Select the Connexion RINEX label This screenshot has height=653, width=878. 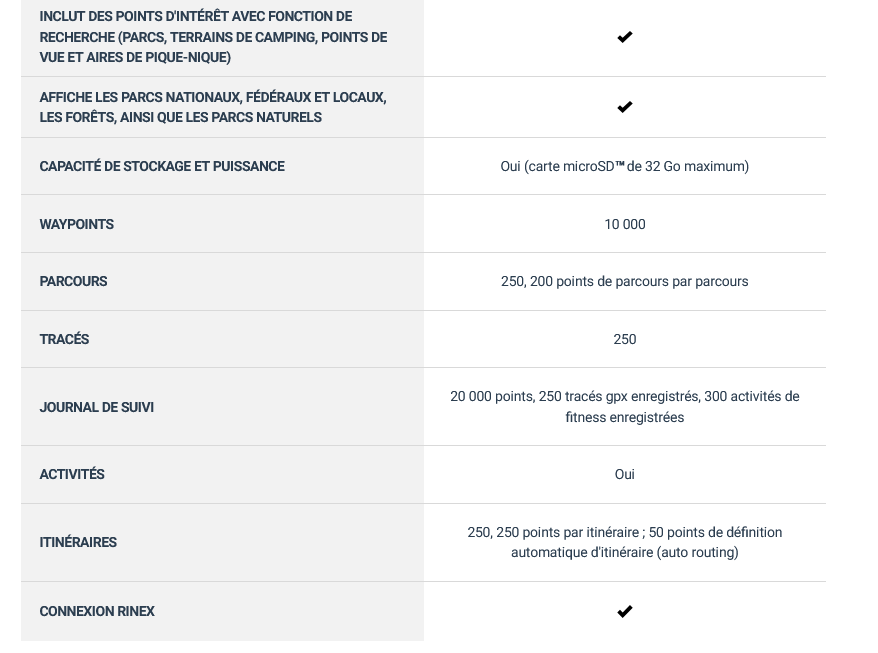[x=97, y=611]
